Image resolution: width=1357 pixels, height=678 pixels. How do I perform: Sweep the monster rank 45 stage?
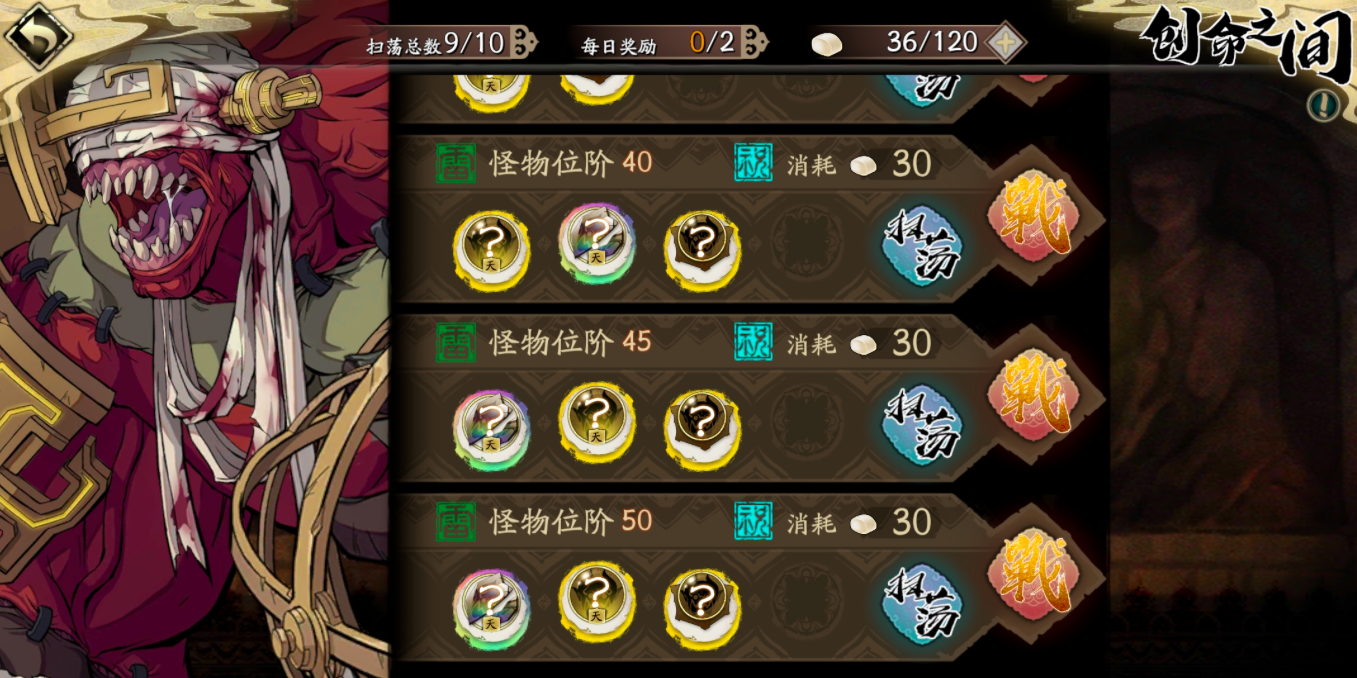(x=922, y=425)
